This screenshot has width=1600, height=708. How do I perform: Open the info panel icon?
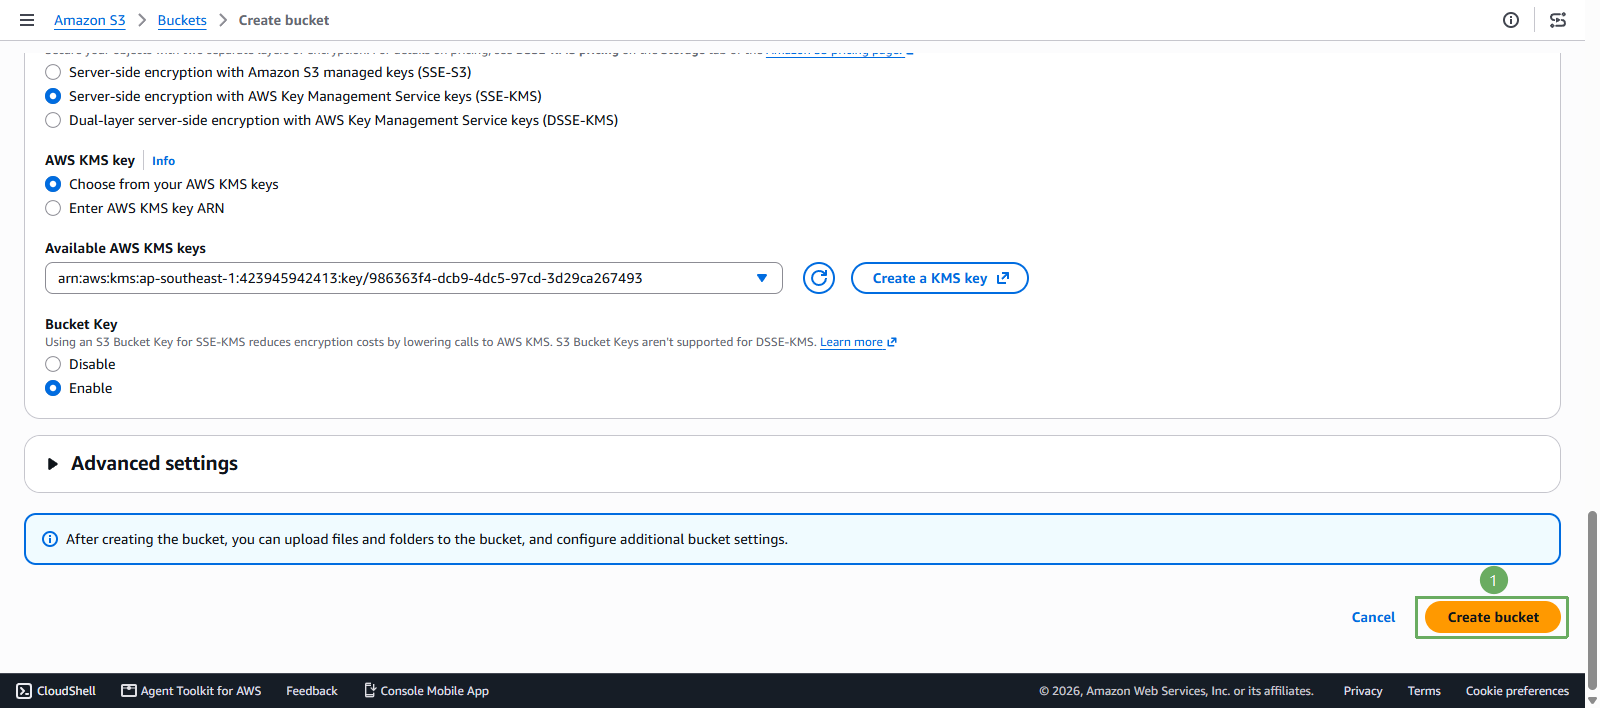1511,20
